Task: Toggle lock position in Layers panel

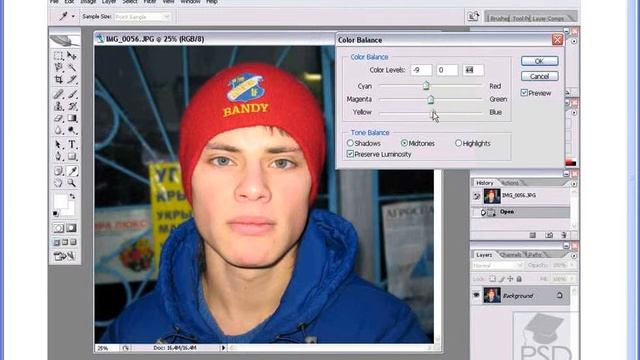Action: (510, 279)
